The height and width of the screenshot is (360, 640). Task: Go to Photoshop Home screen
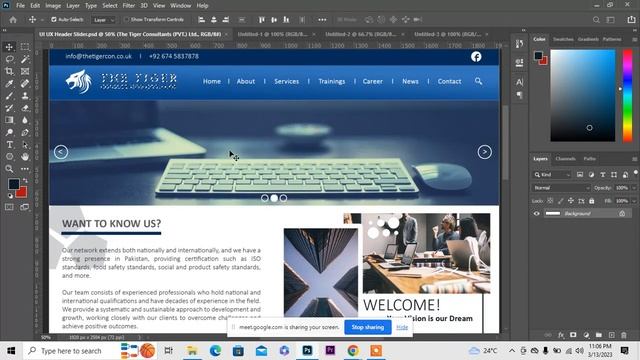pos(13,20)
